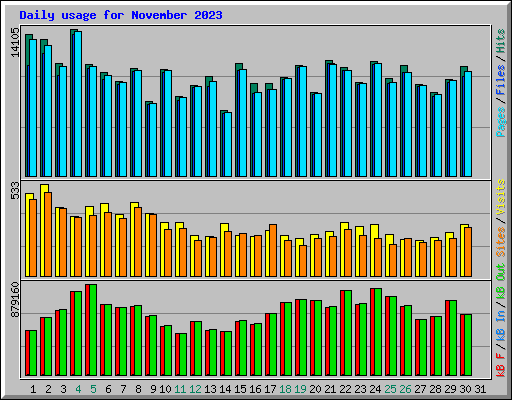The image size is (512, 400).
Task: Click day label 31 on the x-axis
Action: (480, 389)
